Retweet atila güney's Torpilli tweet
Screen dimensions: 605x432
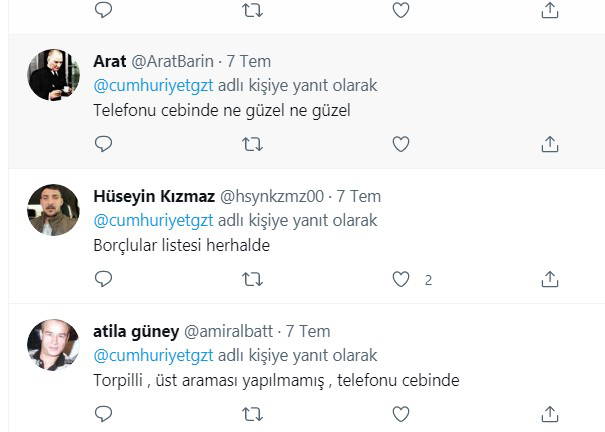coord(252,413)
